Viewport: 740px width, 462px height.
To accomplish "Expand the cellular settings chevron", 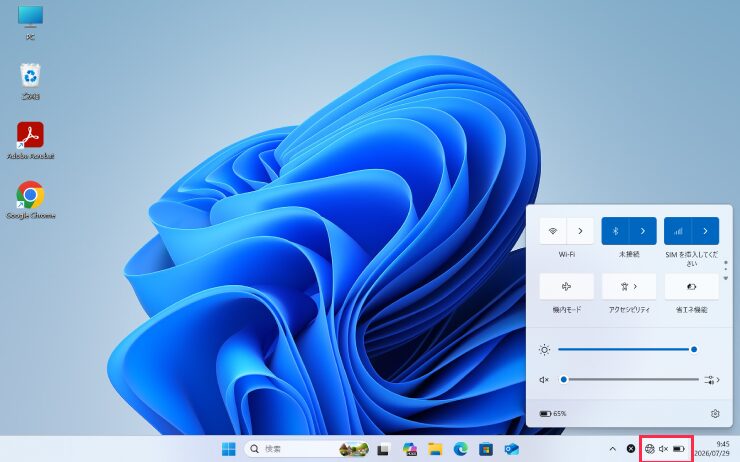I will point(706,231).
